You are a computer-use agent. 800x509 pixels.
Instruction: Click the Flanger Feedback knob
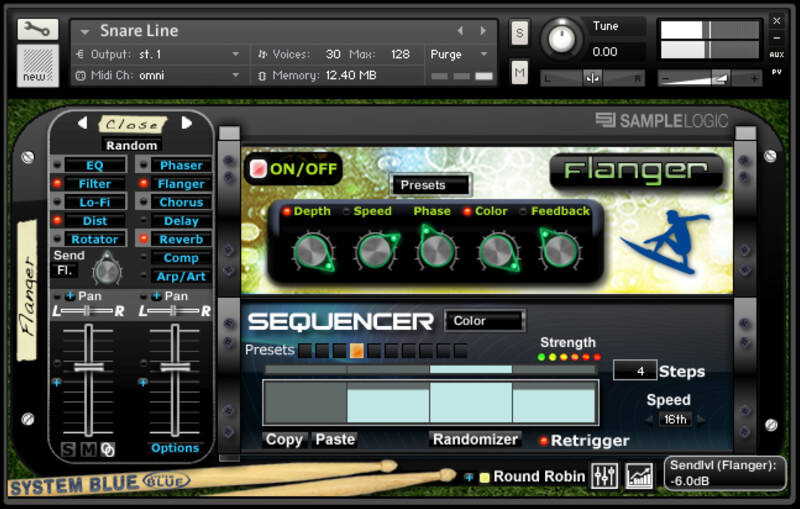pos(560,250)
